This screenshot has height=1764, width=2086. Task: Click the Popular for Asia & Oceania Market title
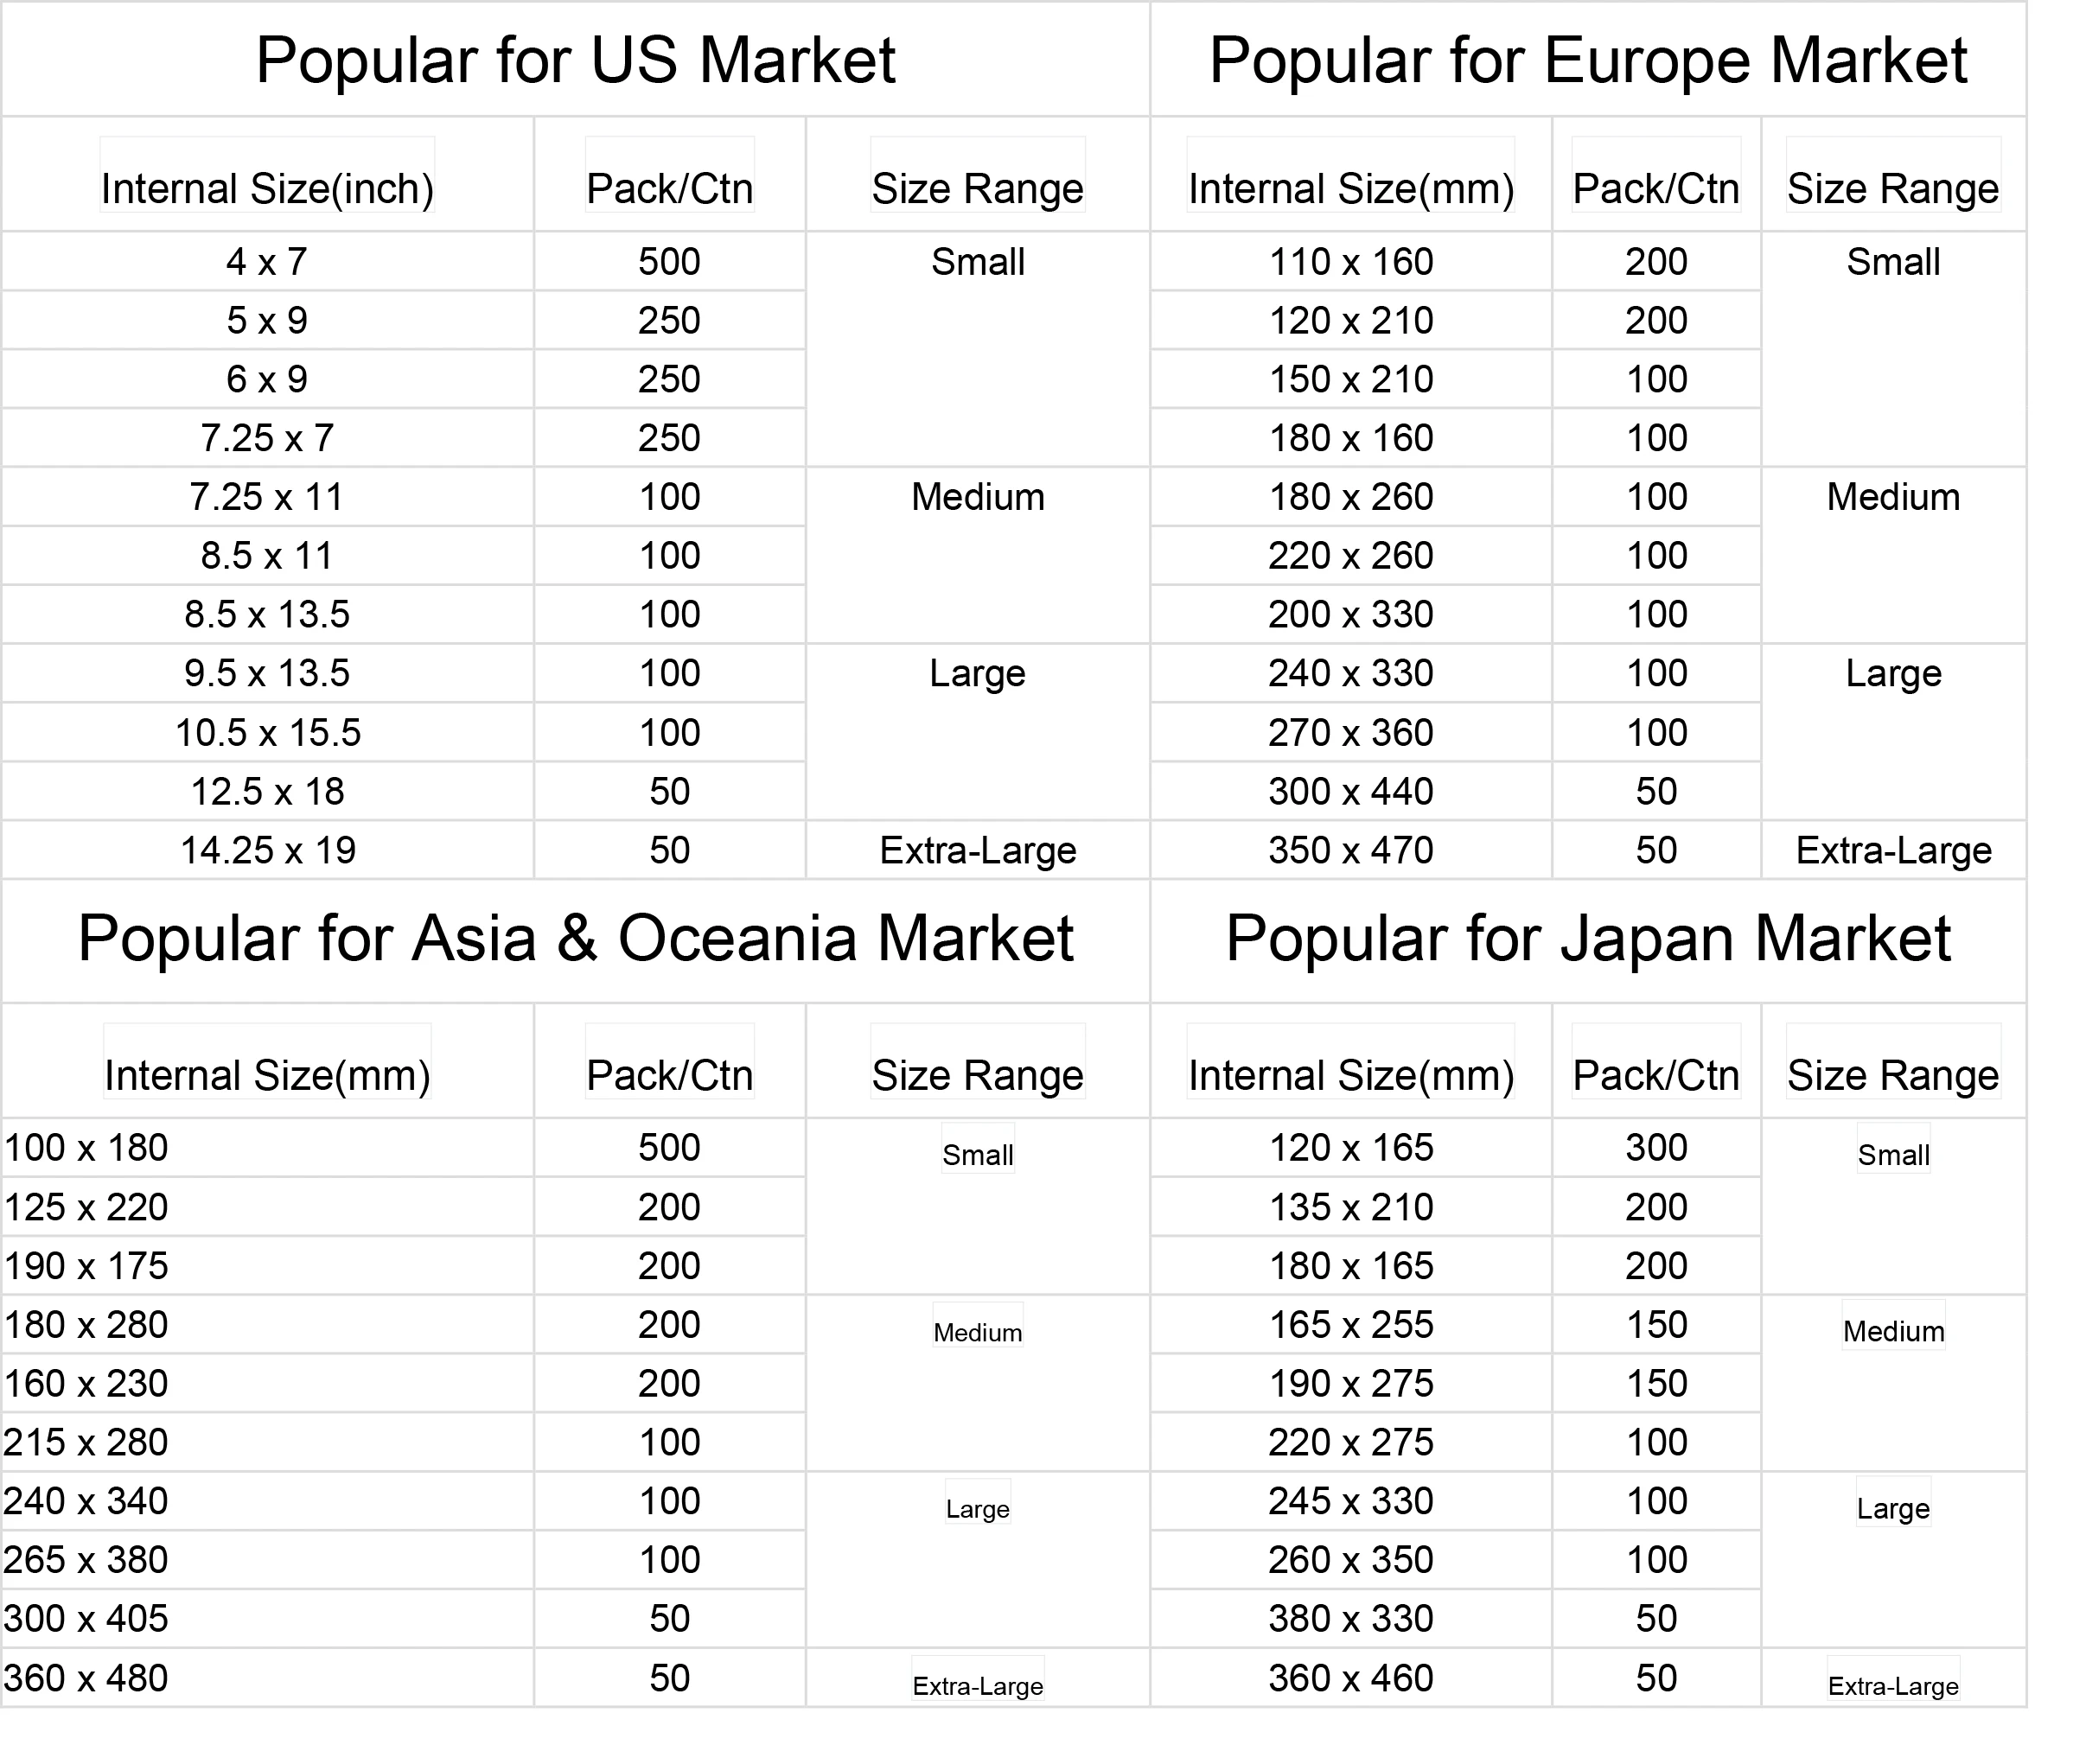[575, 939]
